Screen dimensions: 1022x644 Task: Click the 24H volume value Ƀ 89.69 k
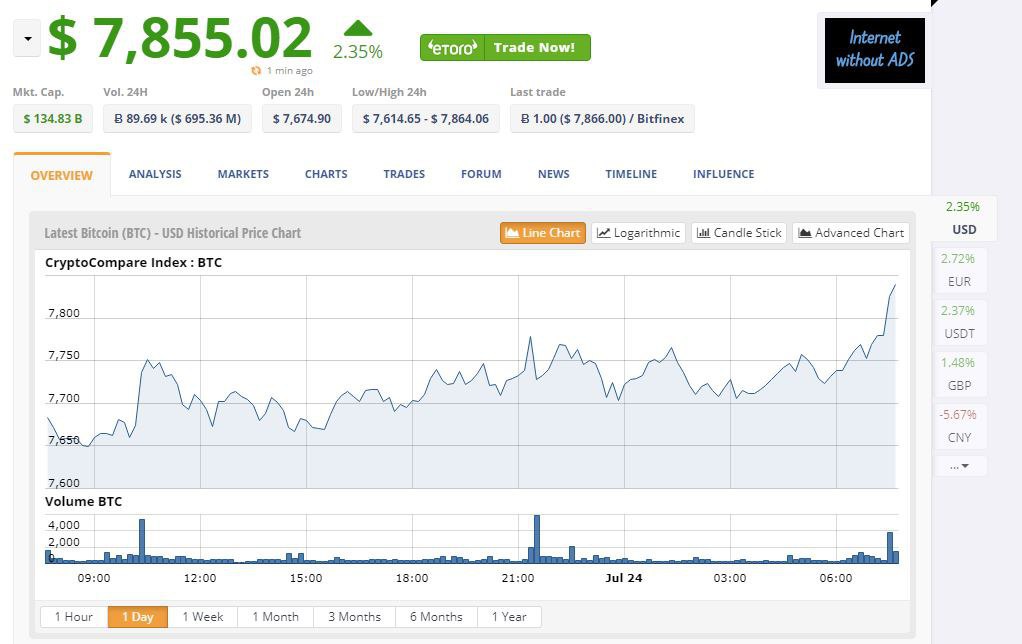(177, 119)
